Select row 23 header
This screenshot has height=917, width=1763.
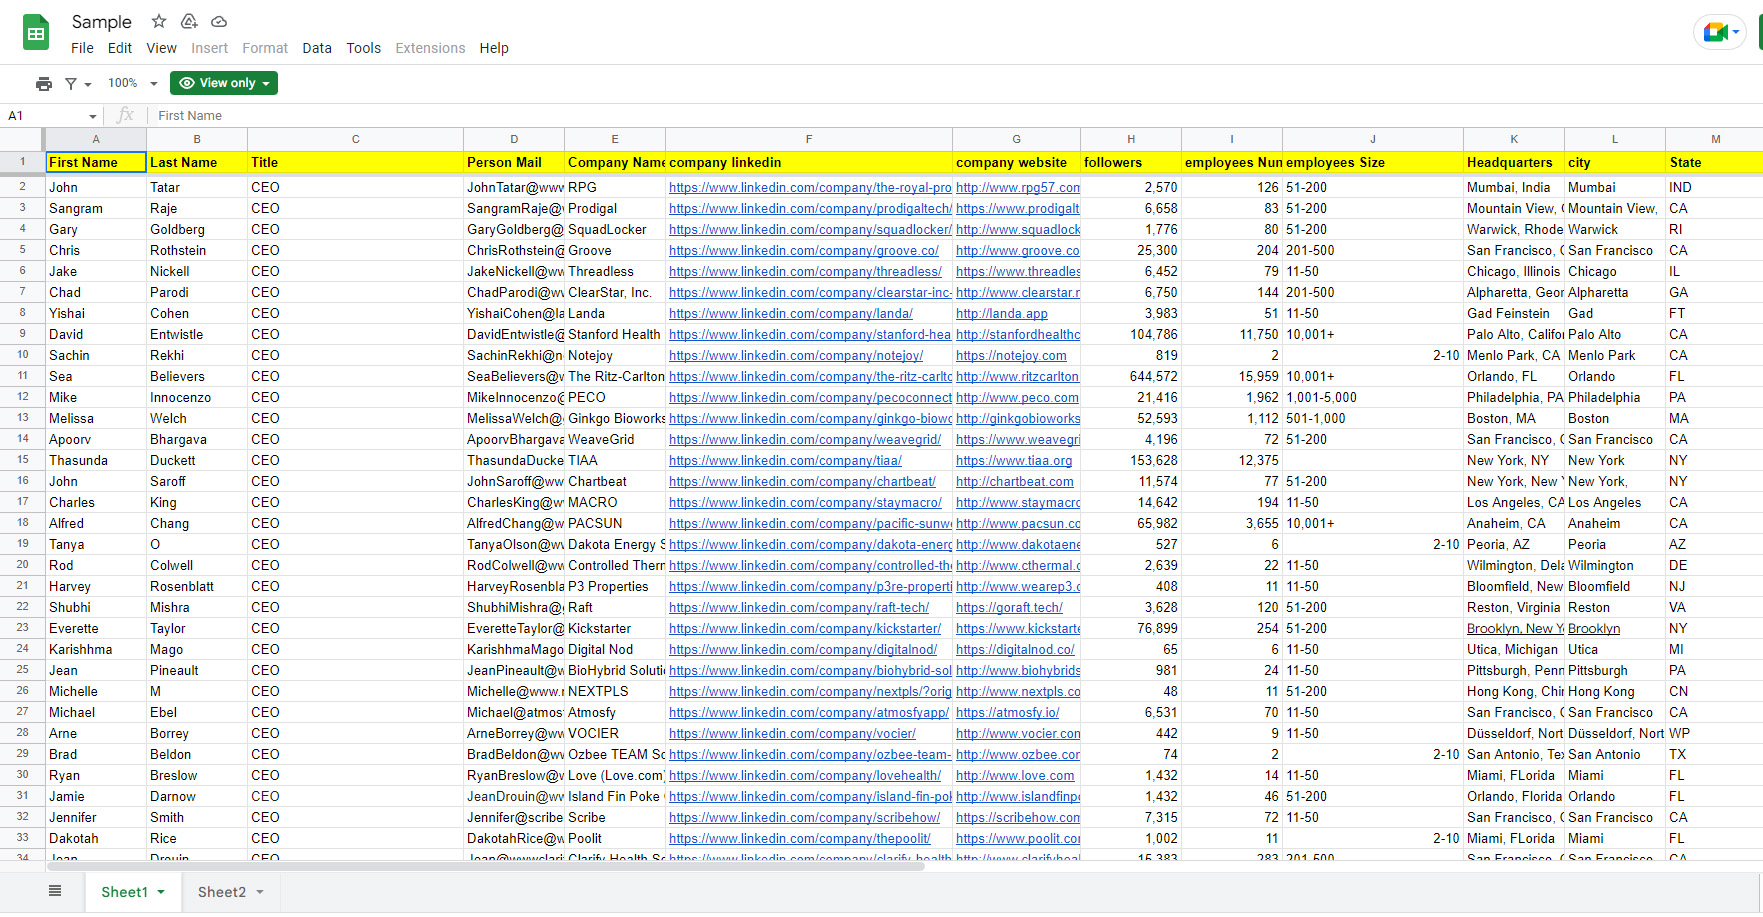coord(22,628)
